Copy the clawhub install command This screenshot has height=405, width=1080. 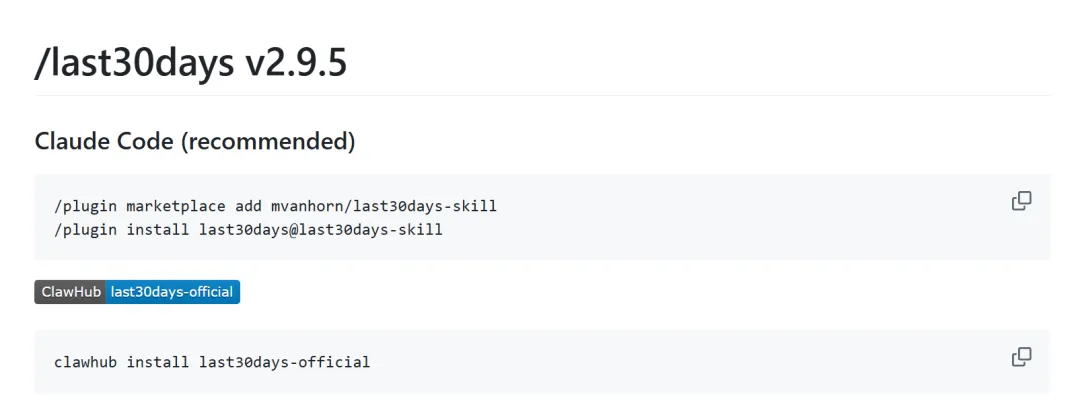pos(1021,357)
